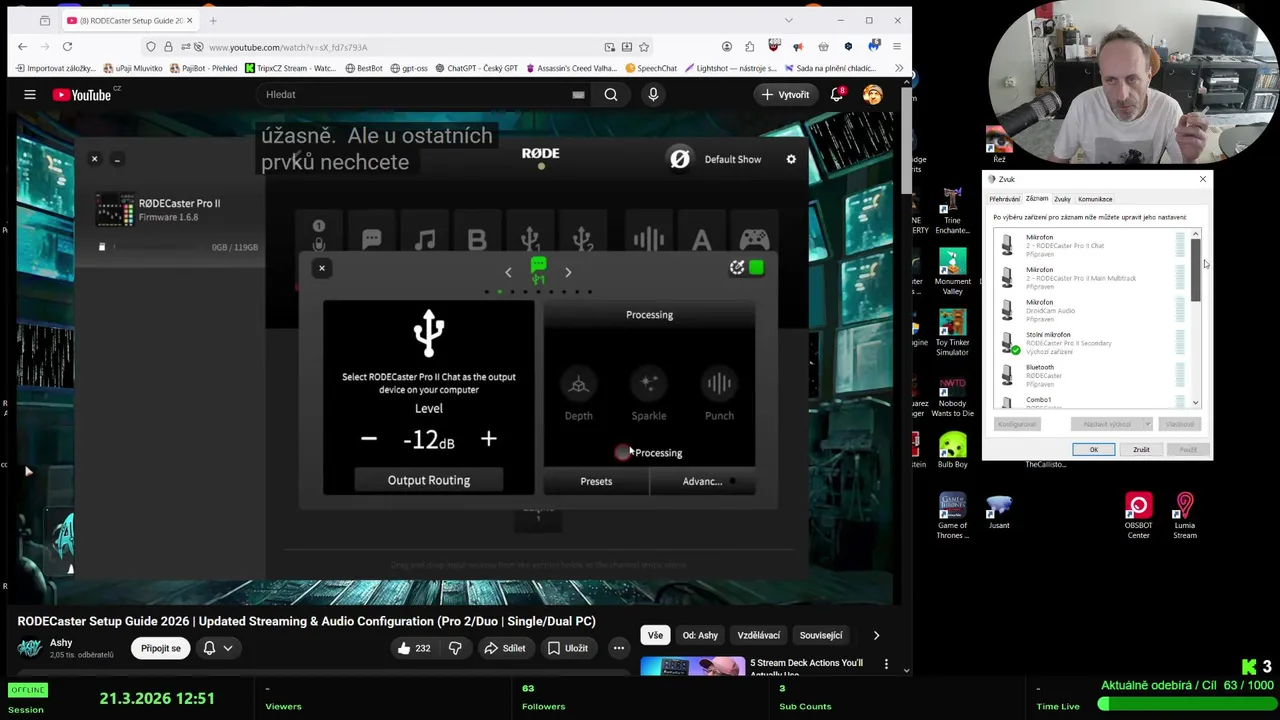Show more bookmarks chevron in bookmarks bar
Image resolution: width=1280 pixels, height=720 pixels.
pos(898,68)
